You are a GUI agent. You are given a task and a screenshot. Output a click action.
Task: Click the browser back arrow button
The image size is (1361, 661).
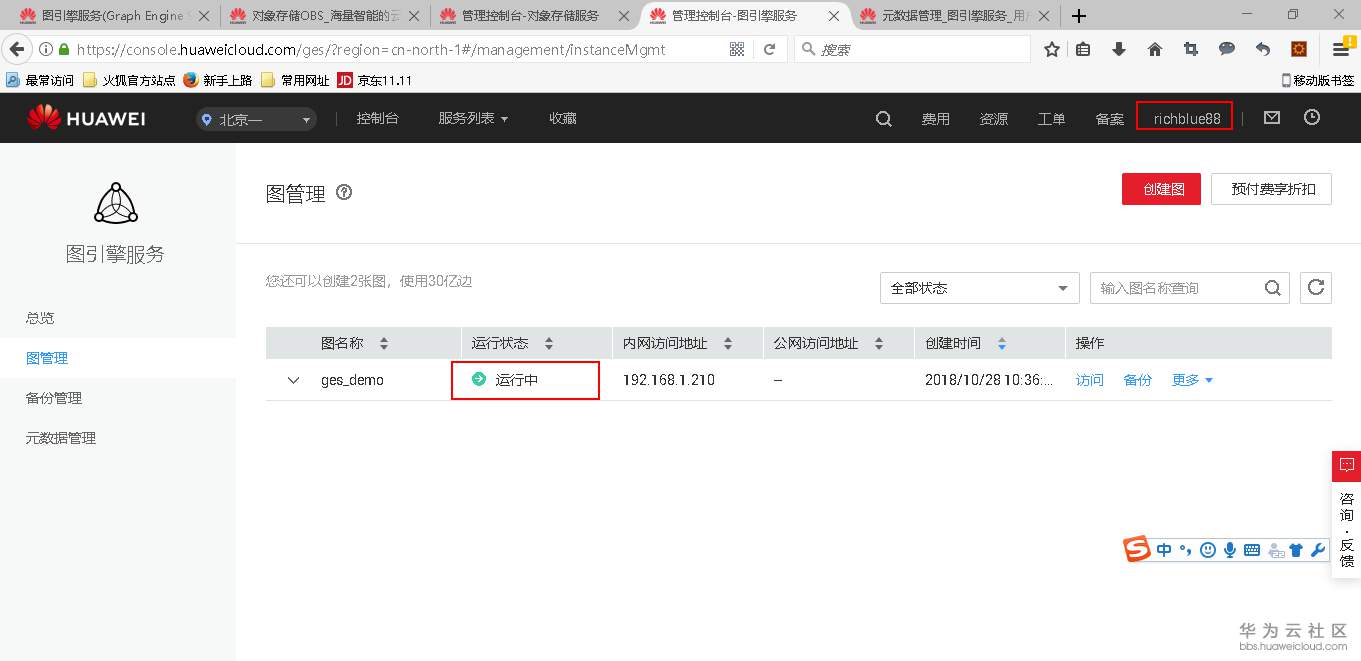pos(16,49)
